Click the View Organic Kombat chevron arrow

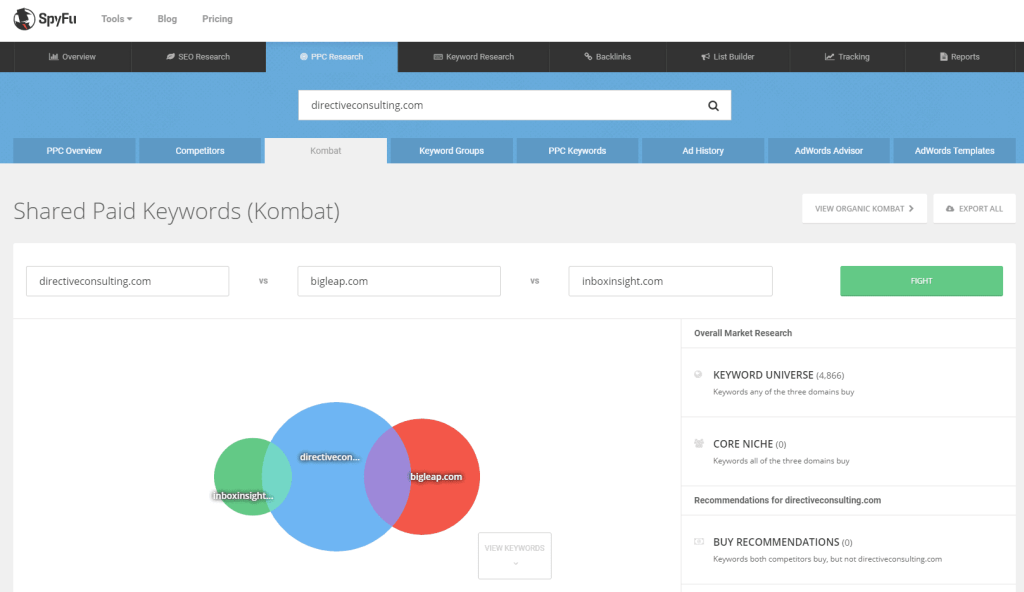tap(911, 208)
